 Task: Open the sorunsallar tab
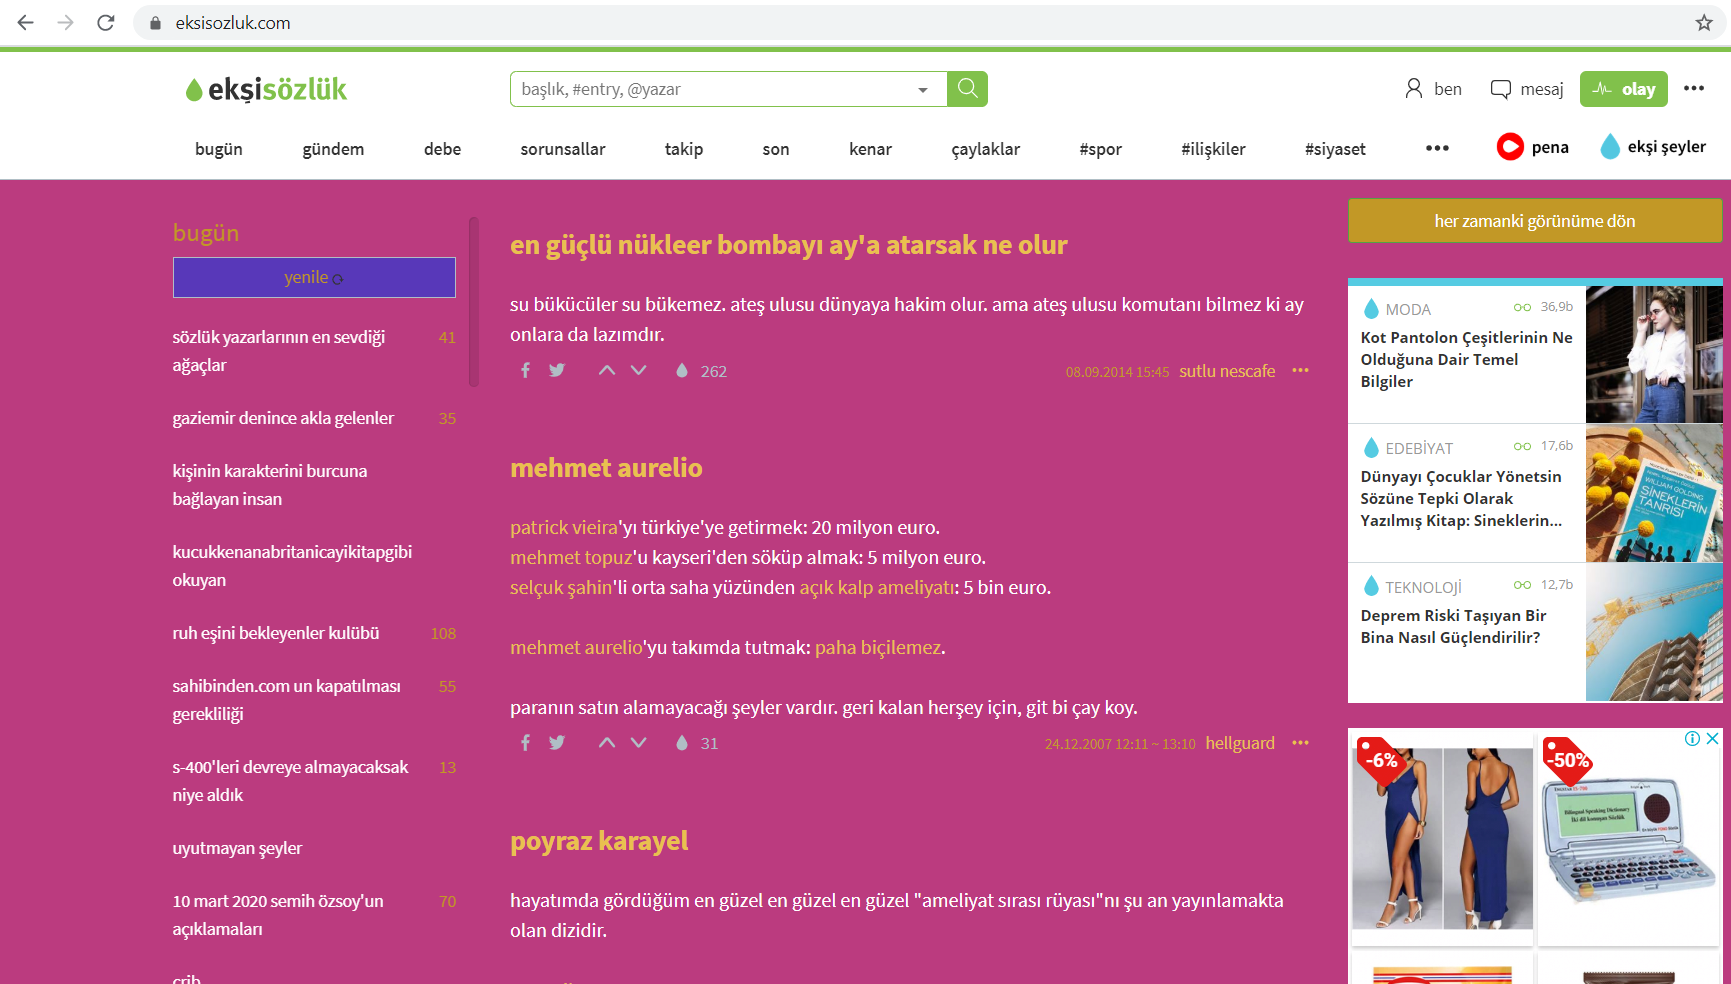pos(563,149)
